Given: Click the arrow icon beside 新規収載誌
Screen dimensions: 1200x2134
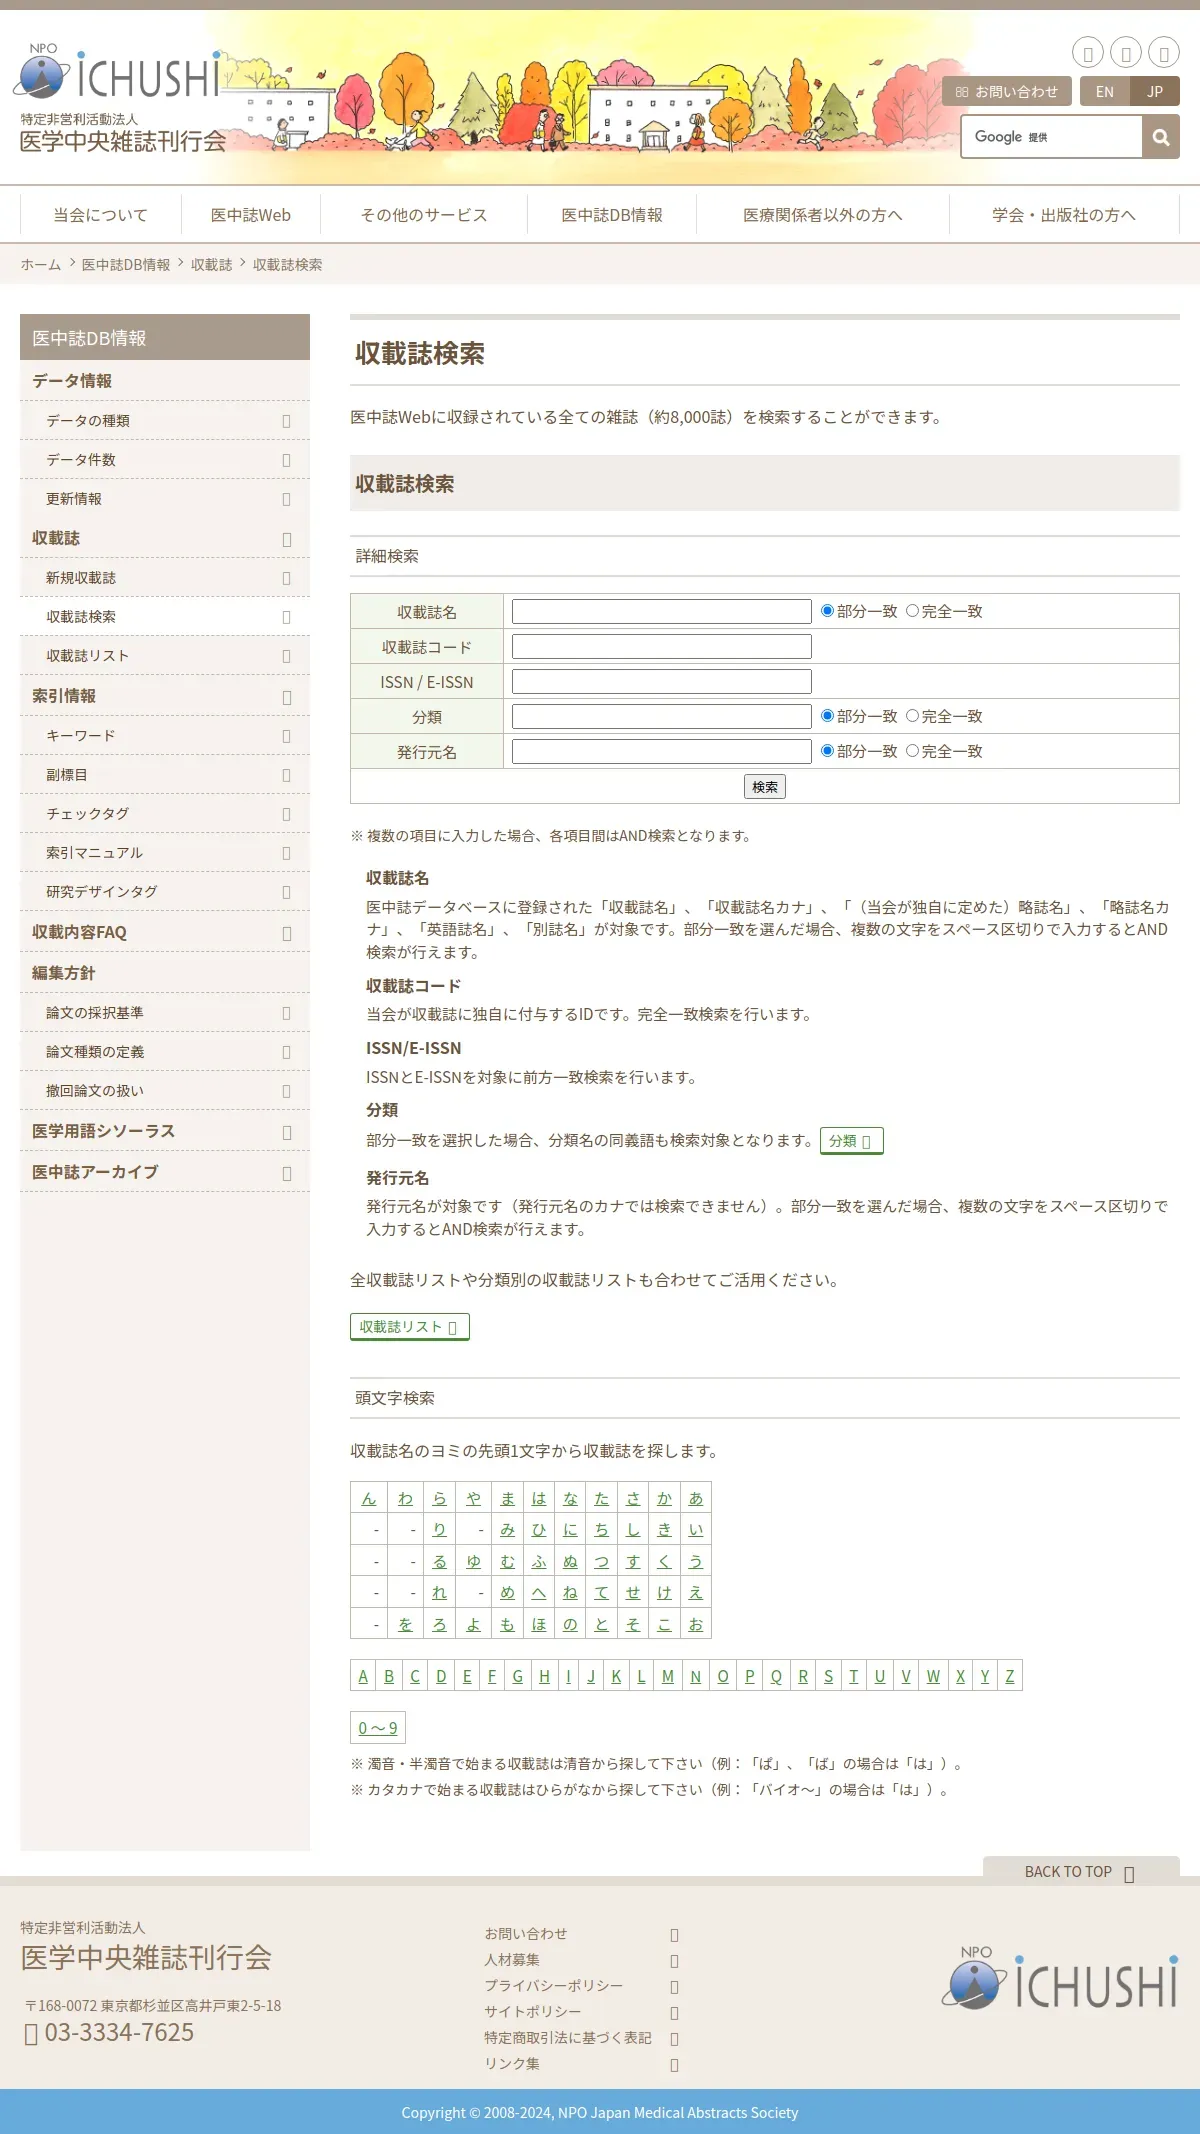Looking at the screenshot, I should (x=286, y=578).
